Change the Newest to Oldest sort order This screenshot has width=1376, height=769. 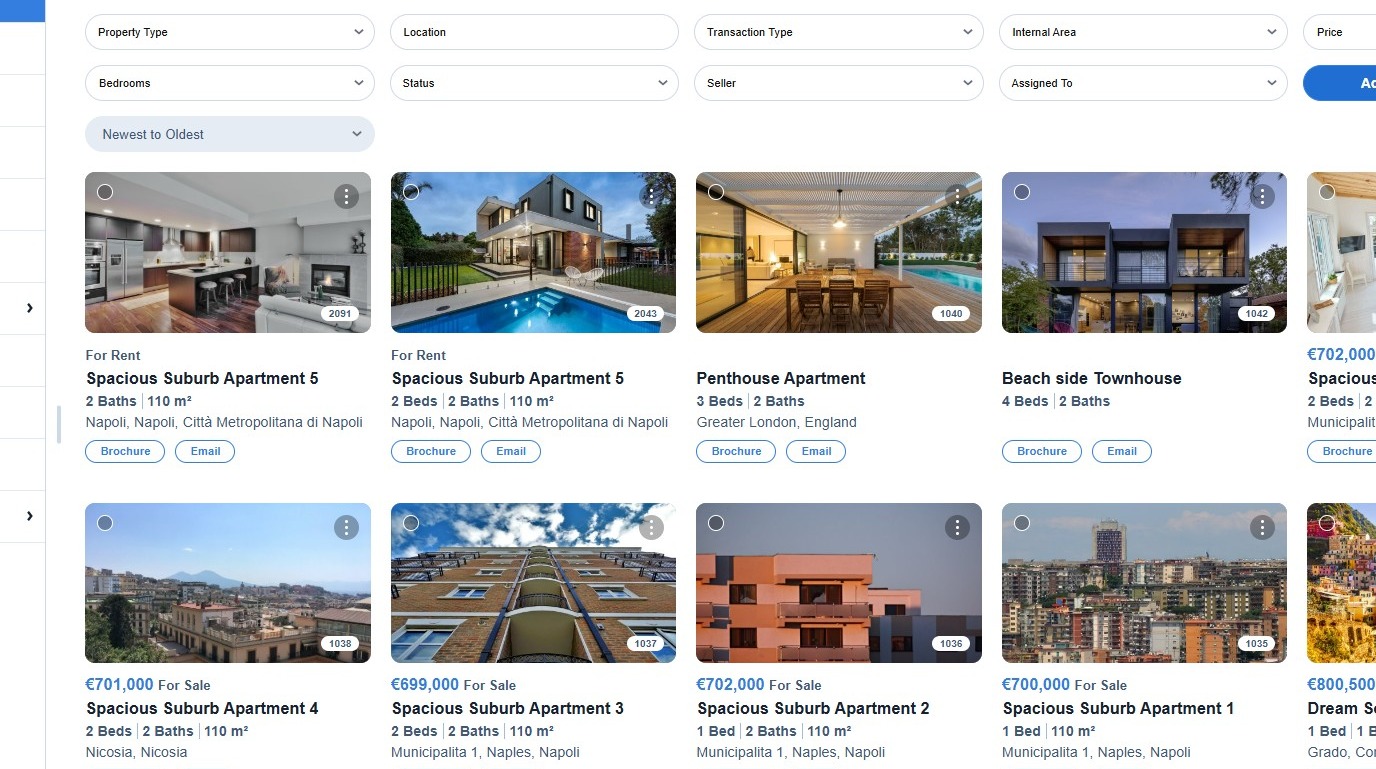pyautogui.click(x=230, y=134)
